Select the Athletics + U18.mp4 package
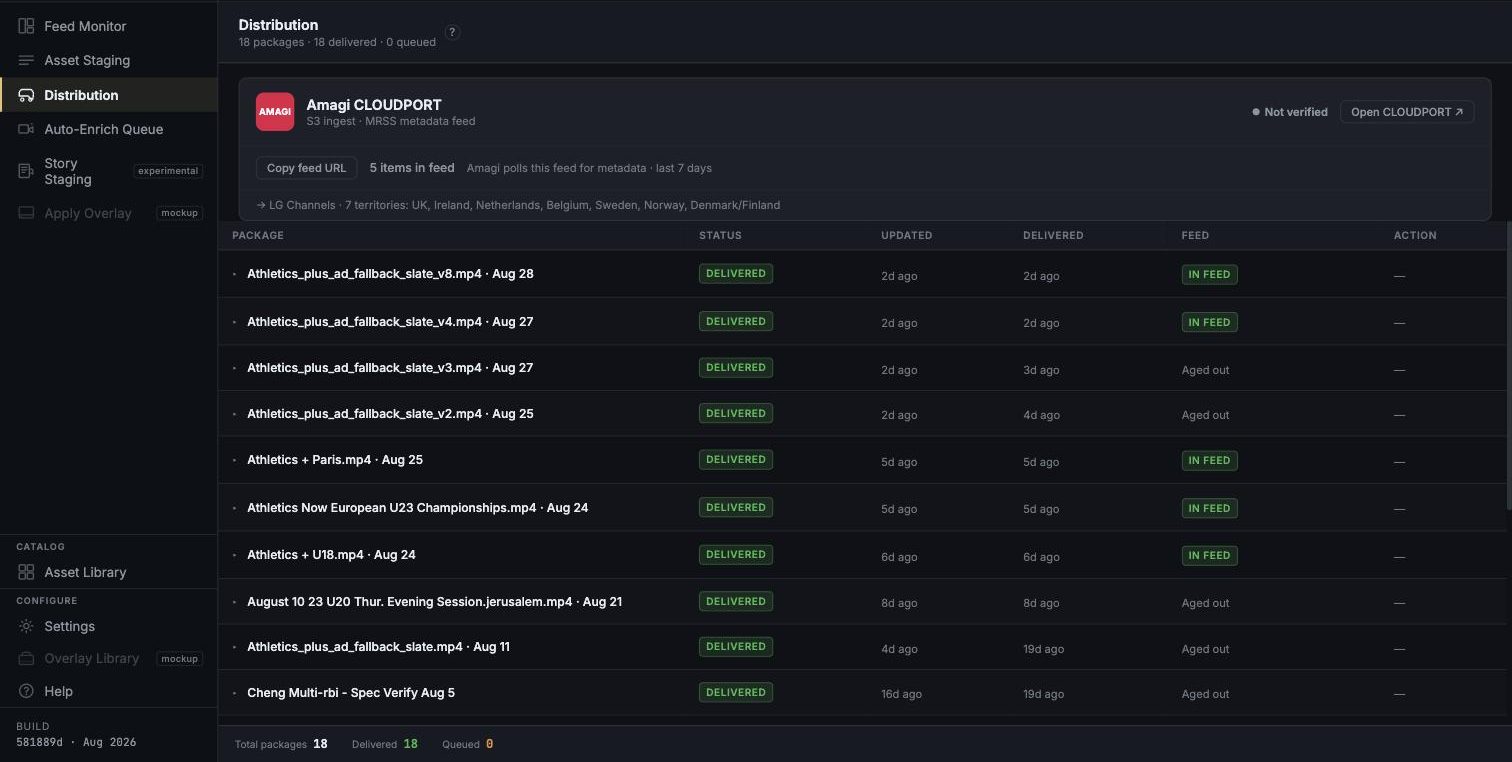This screenshot has width=1512, height=762. 331,555
